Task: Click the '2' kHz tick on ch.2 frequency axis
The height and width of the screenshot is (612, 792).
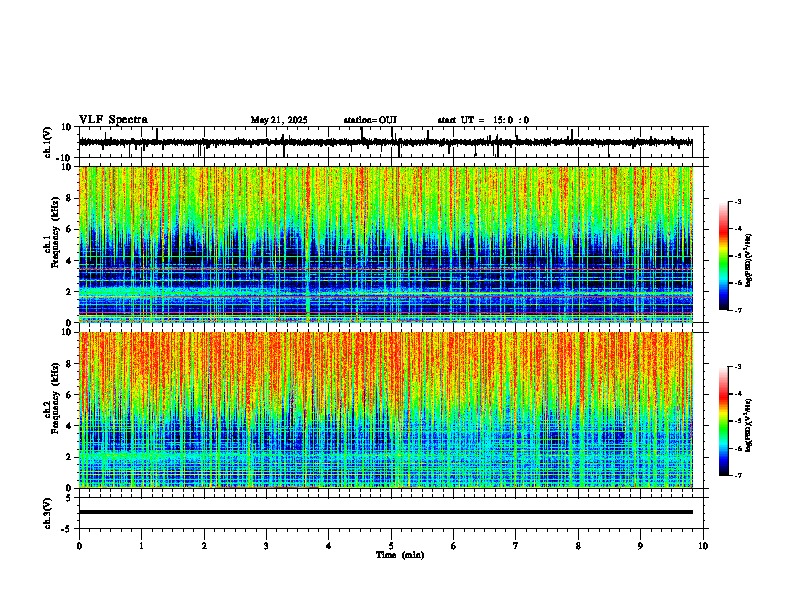Action: click(69, 457)
